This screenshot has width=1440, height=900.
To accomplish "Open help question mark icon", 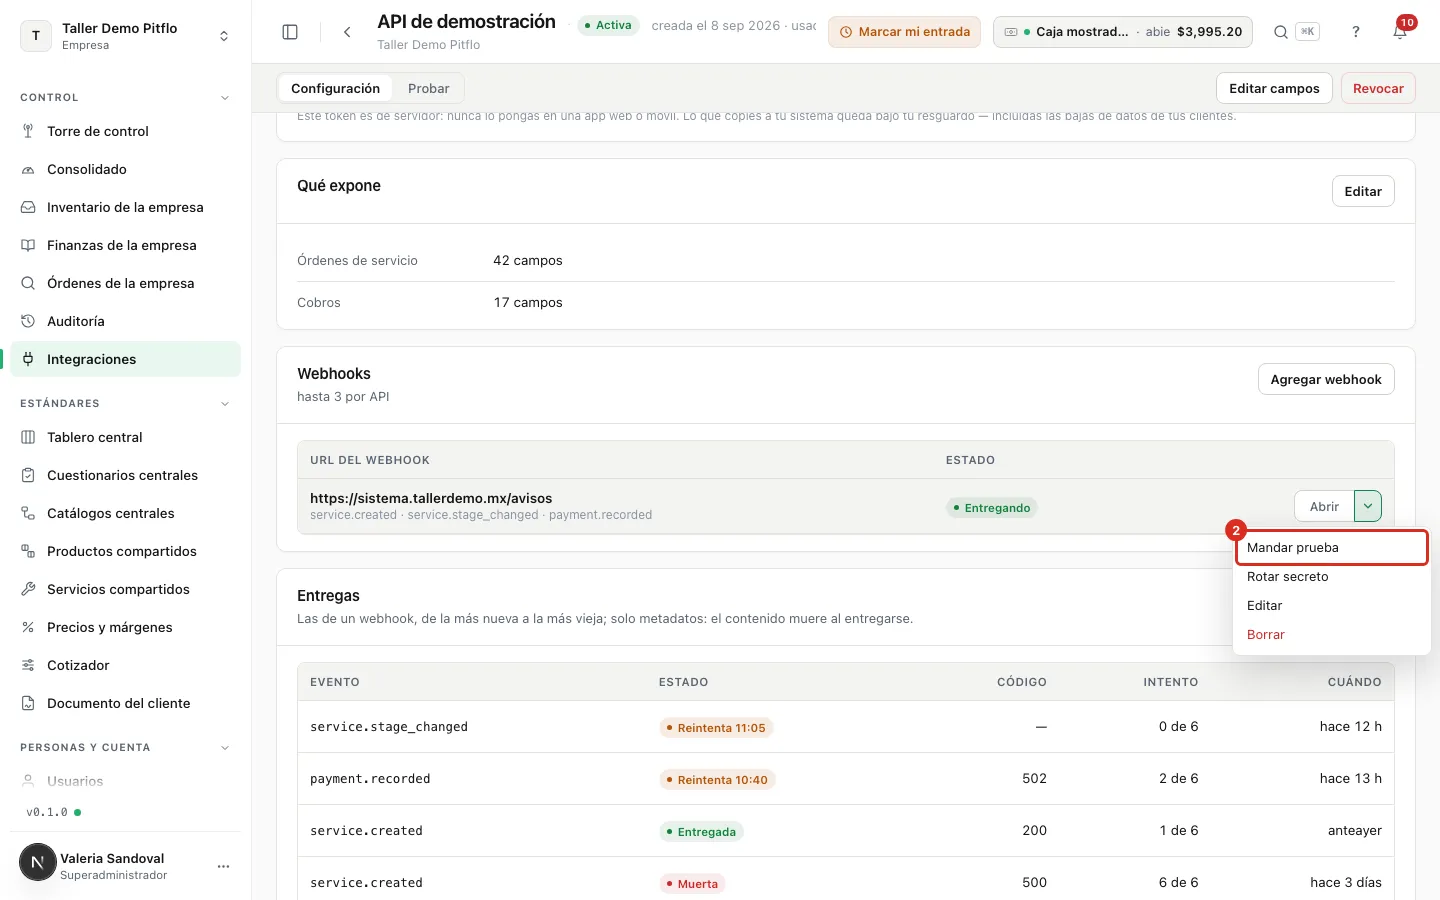I will click(1356, 32).
